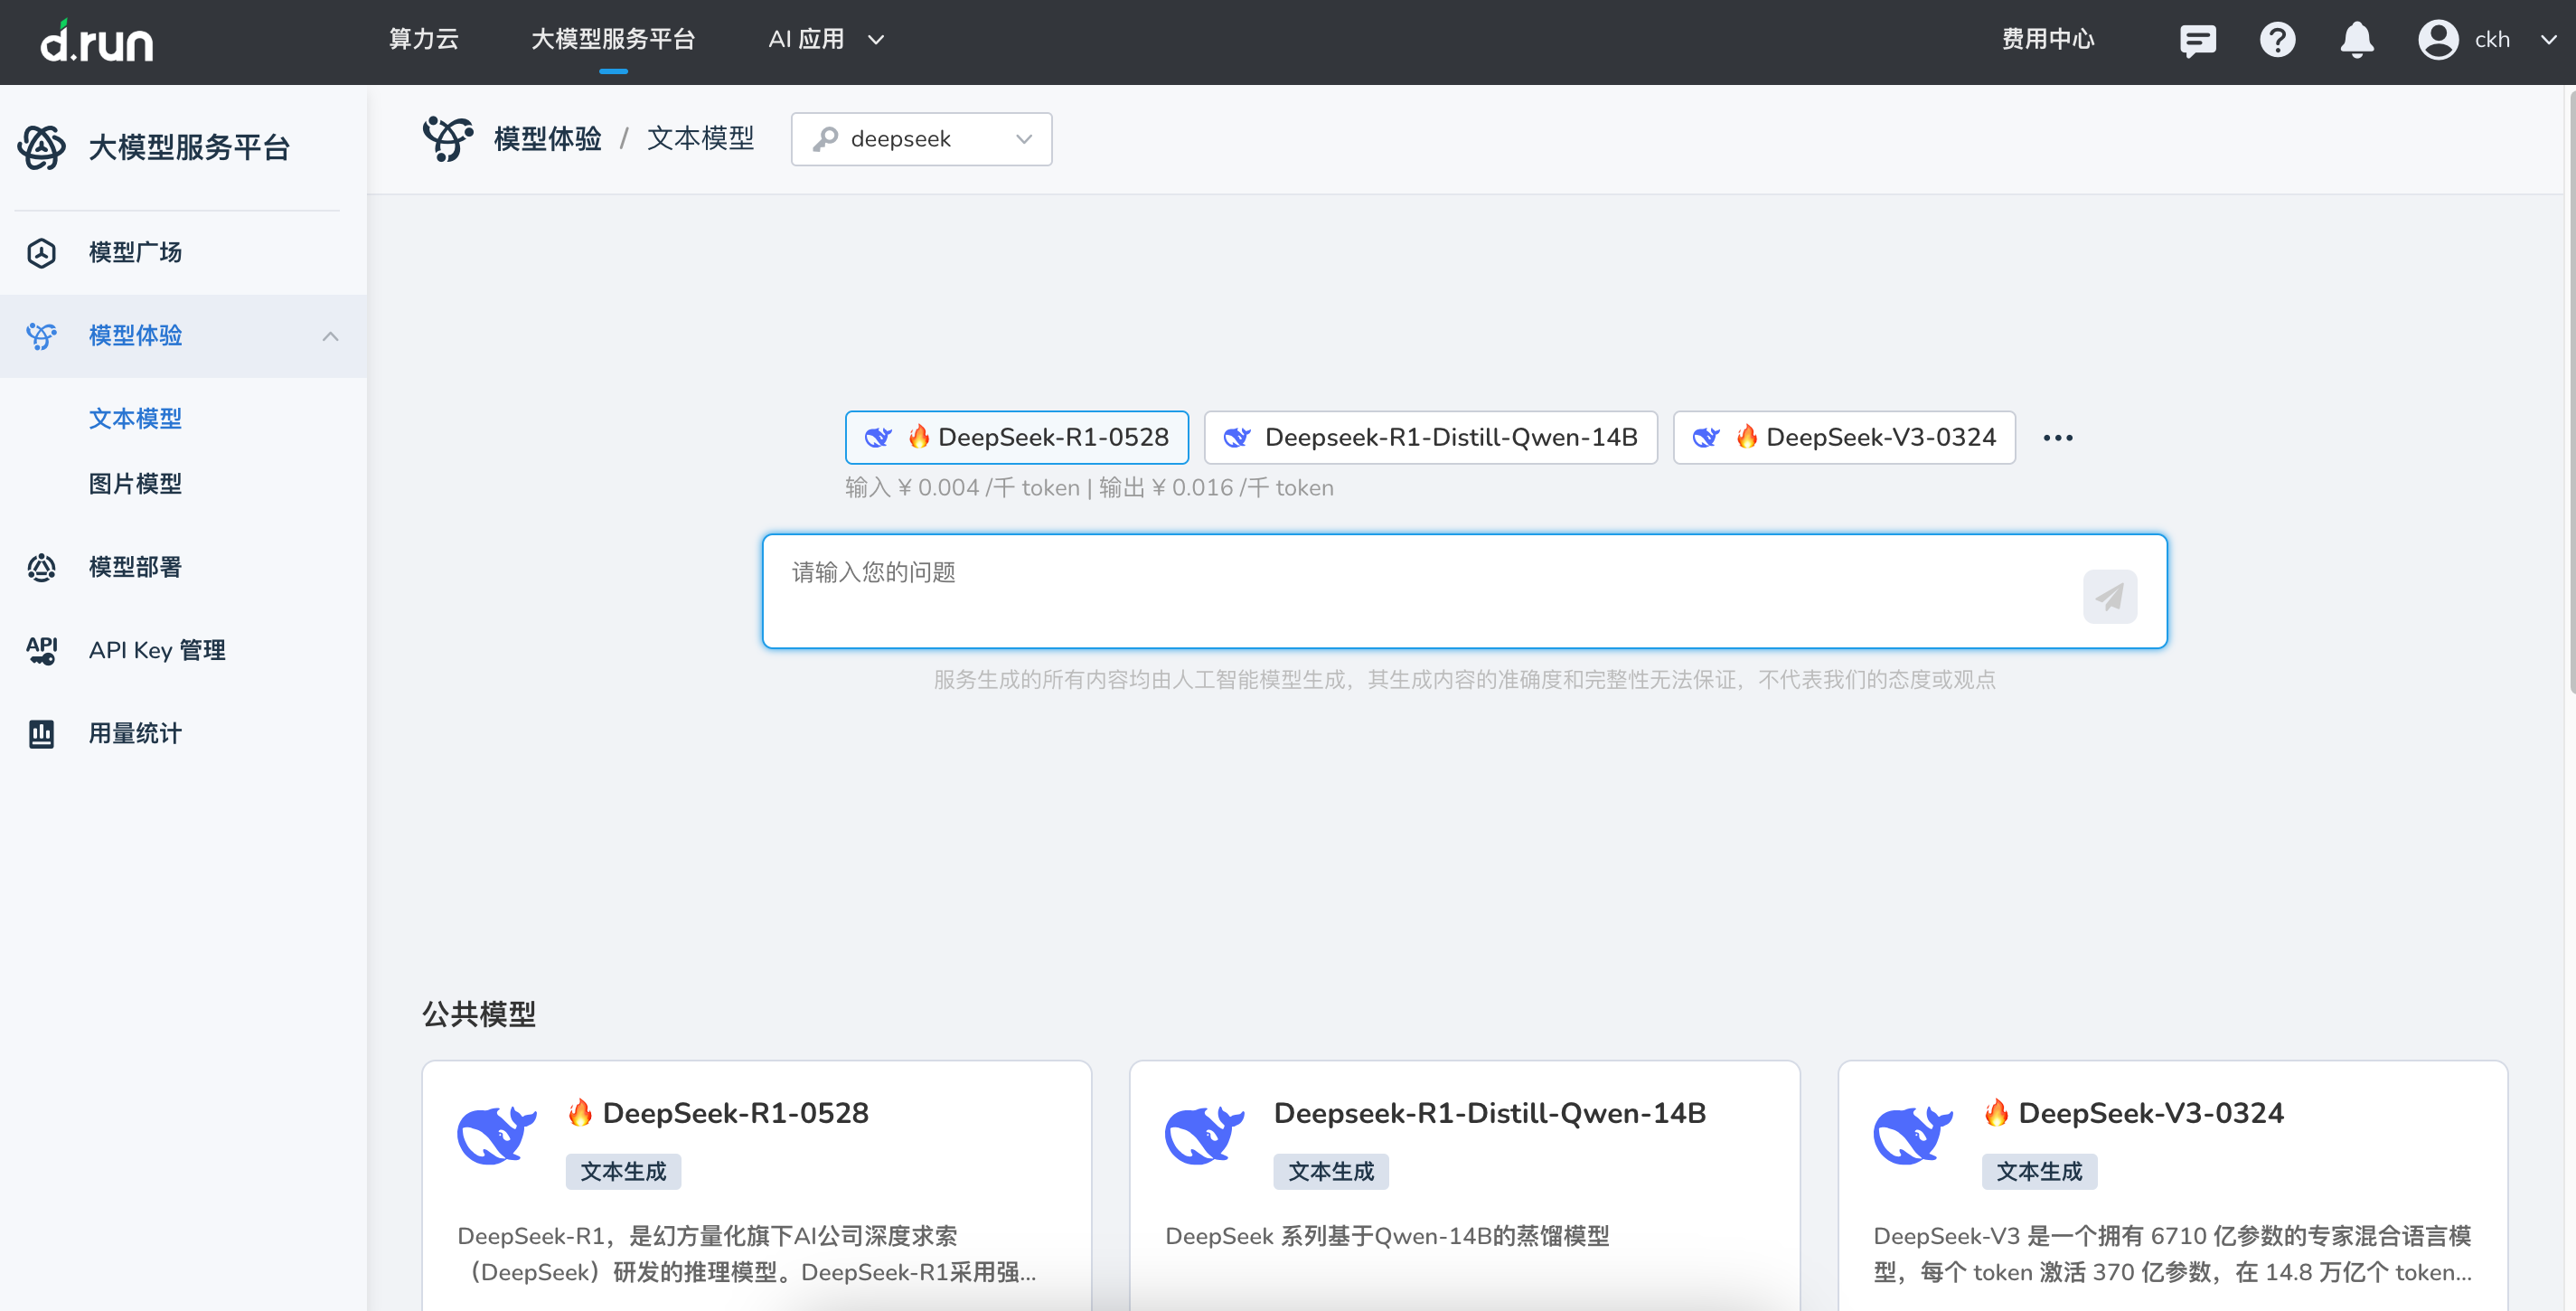Open the chat feedback message icon

2197,40
